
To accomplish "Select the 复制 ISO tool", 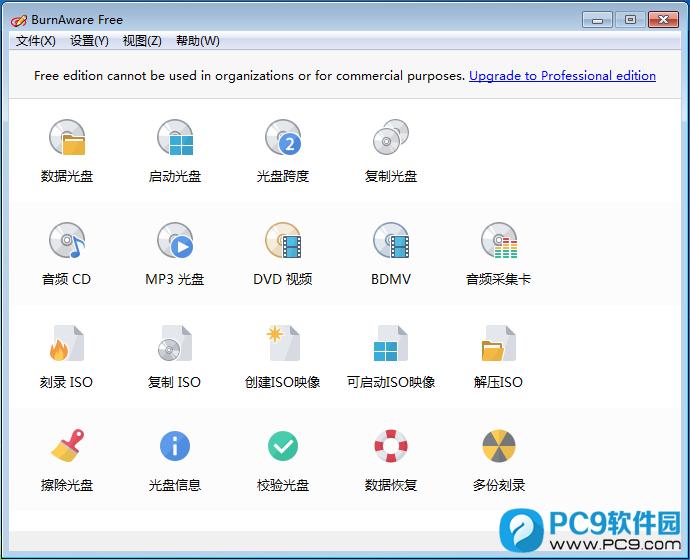I will (175, 357).
